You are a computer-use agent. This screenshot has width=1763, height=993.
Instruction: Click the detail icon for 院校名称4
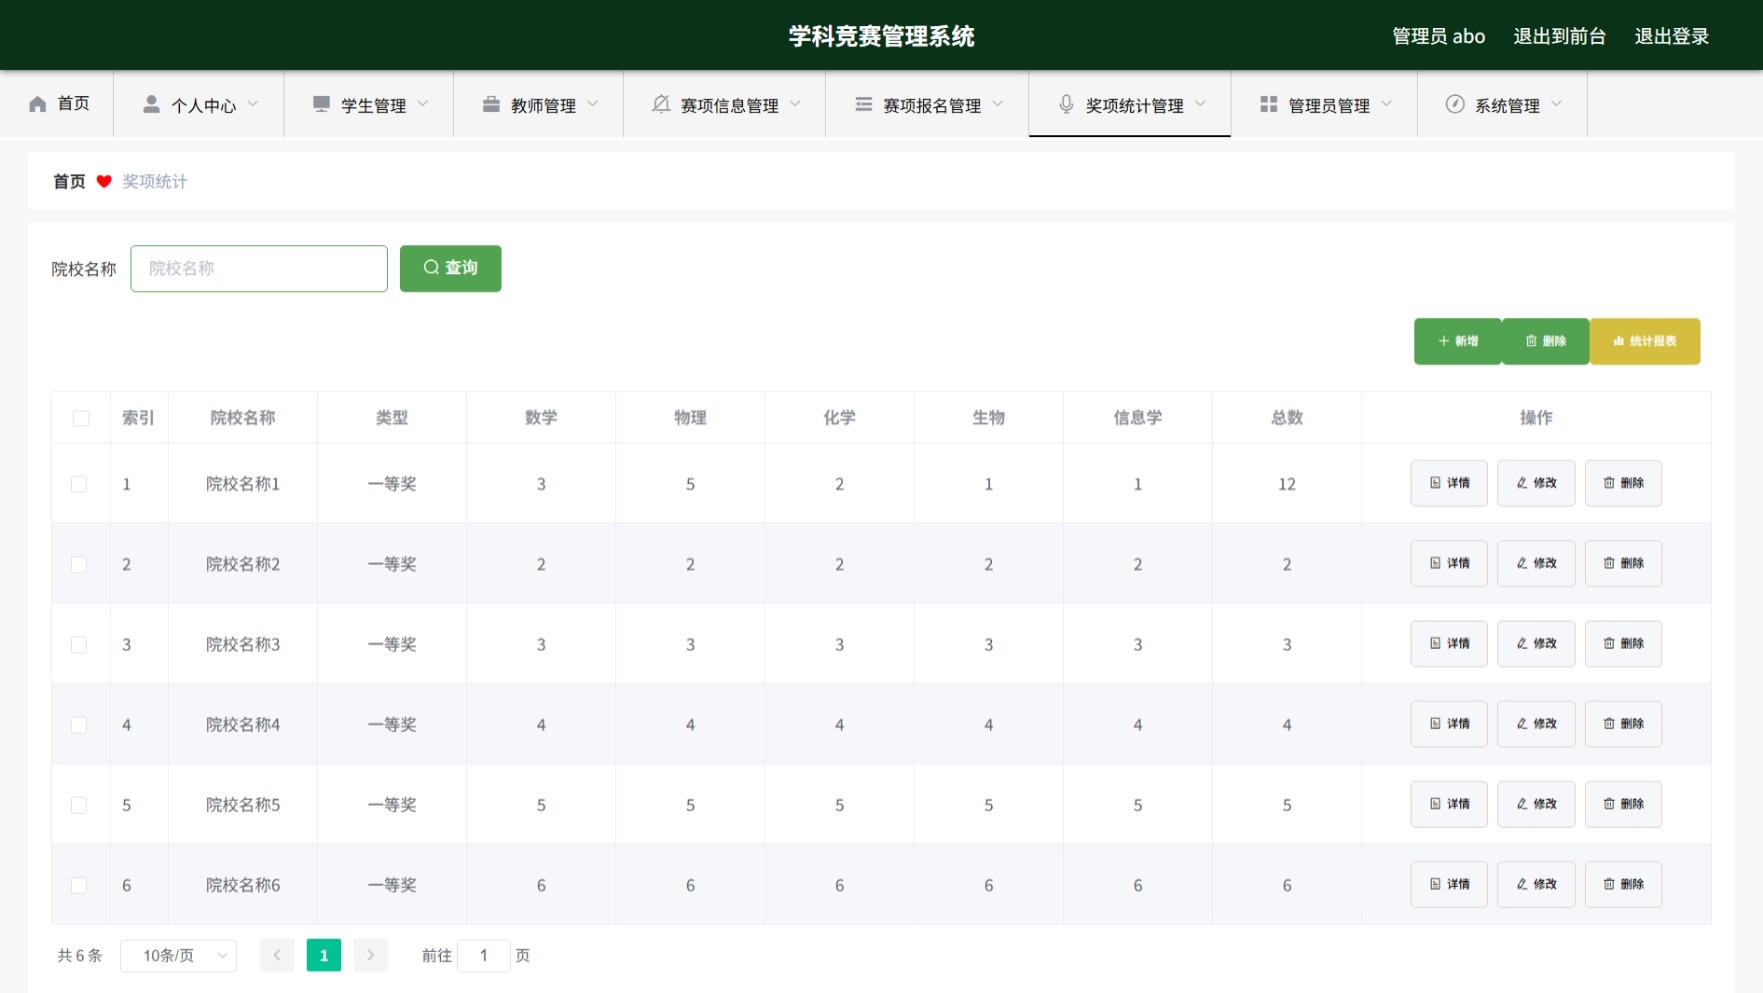pyautogui.click(x=1436, y=723)
